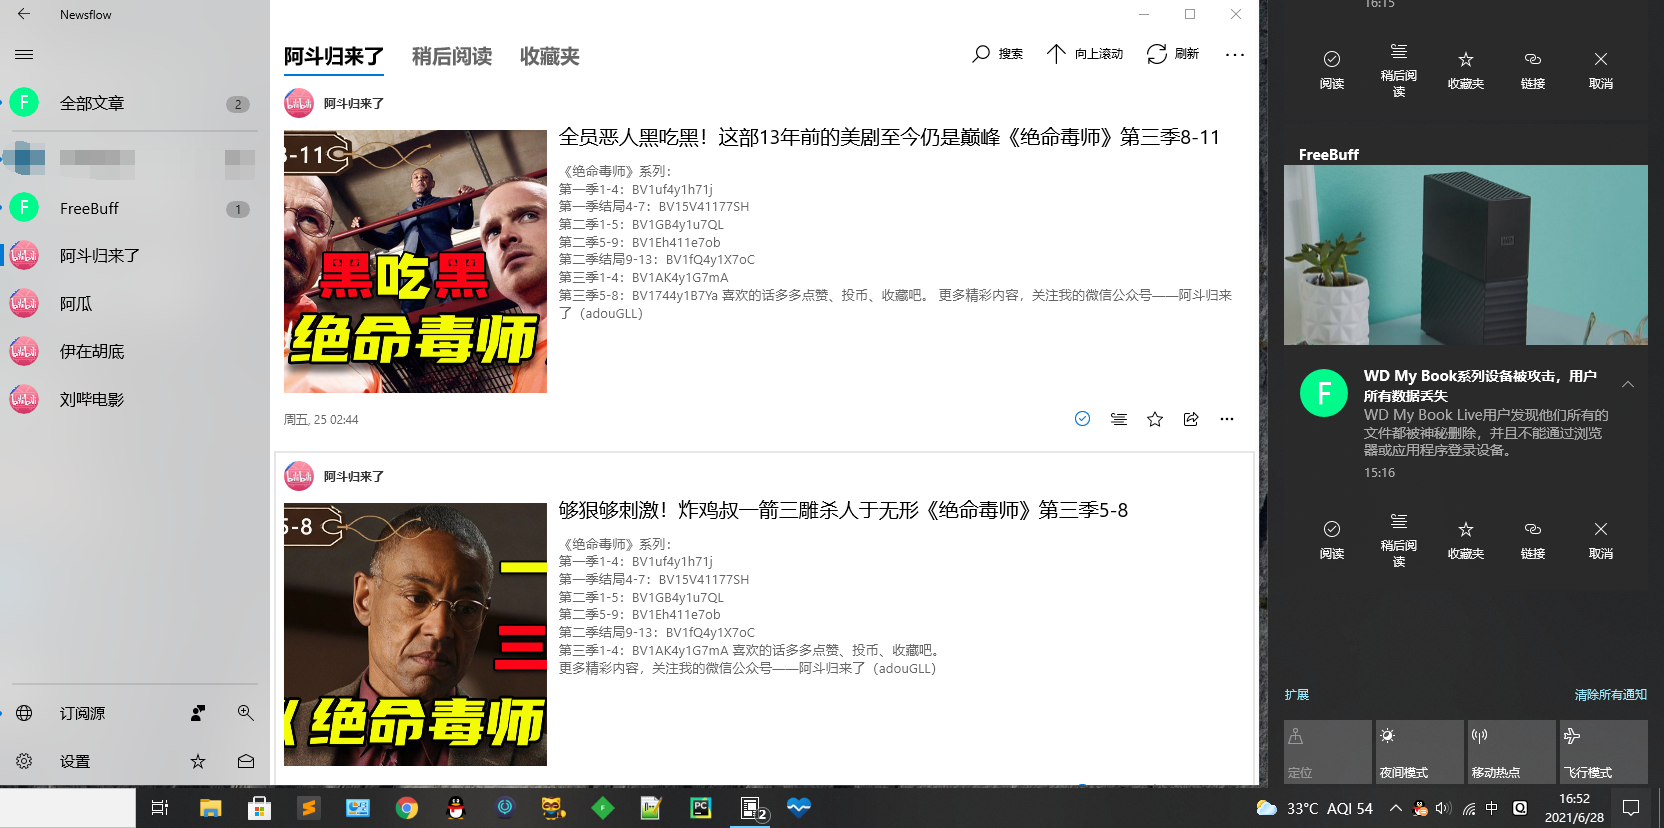
Task: Open the WD My Book notification image
Action: pyautogui.click(x=1466, y=255)
